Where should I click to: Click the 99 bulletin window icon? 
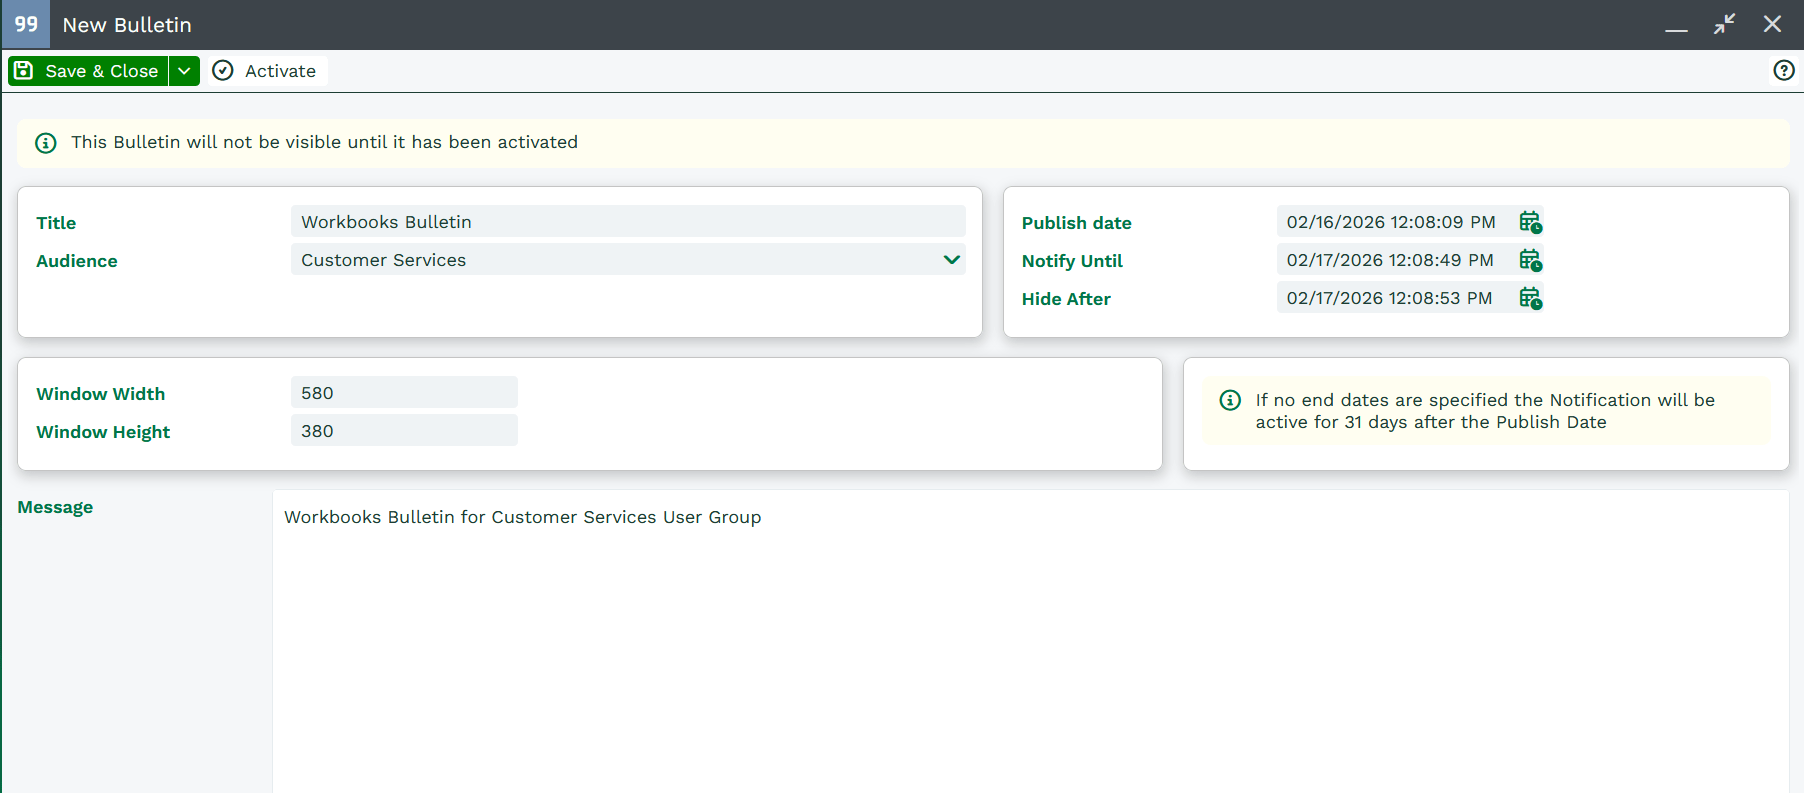[26, 24]
